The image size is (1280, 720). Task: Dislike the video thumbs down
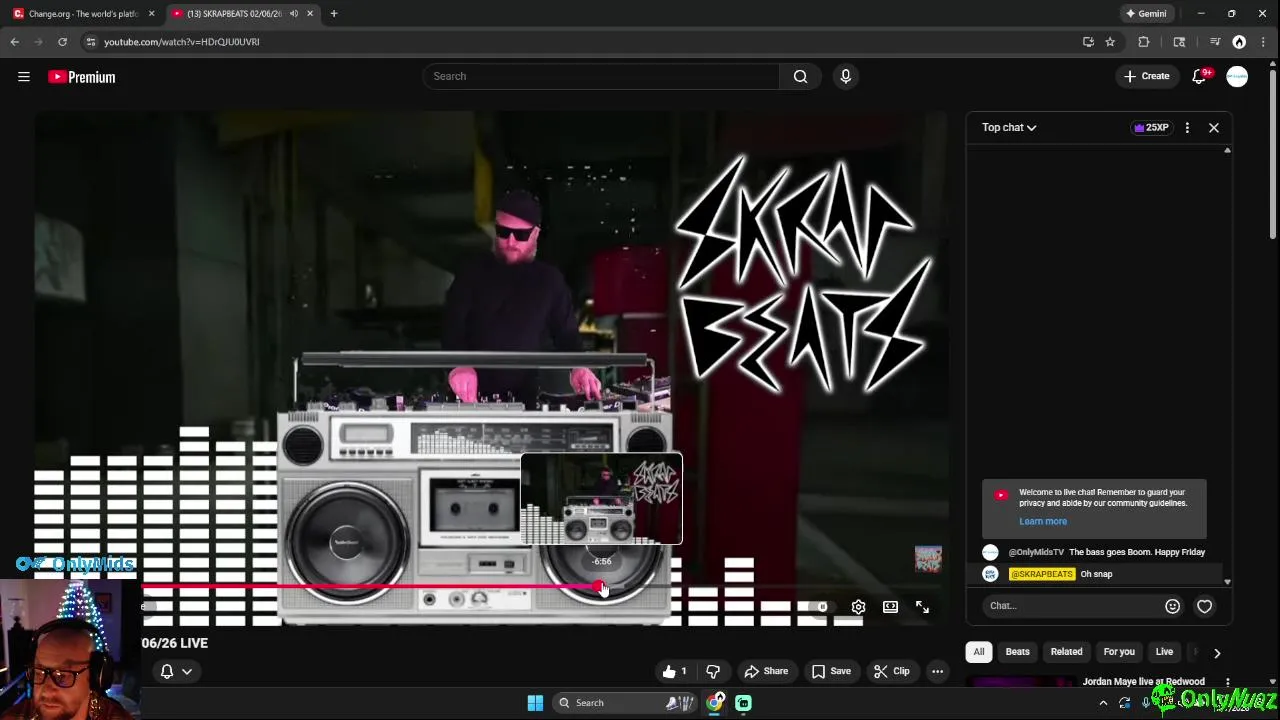click(x=713, y=671)
